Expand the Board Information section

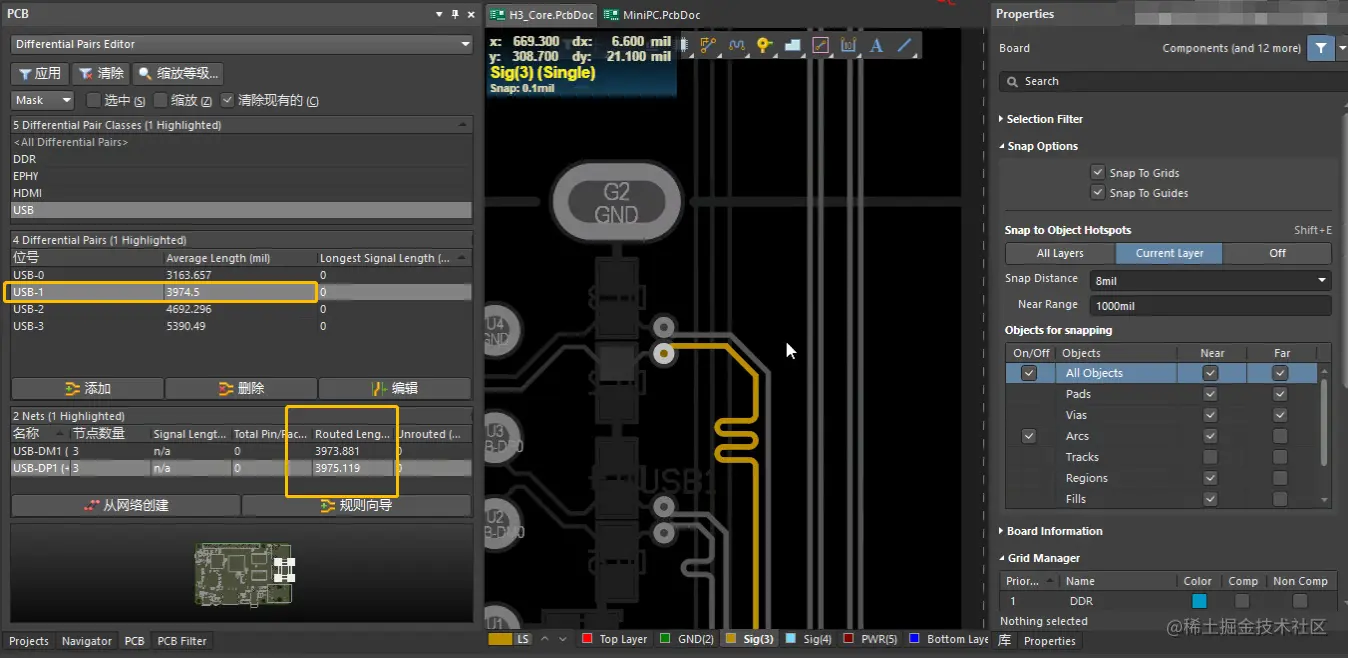(x=1051, y=531)
